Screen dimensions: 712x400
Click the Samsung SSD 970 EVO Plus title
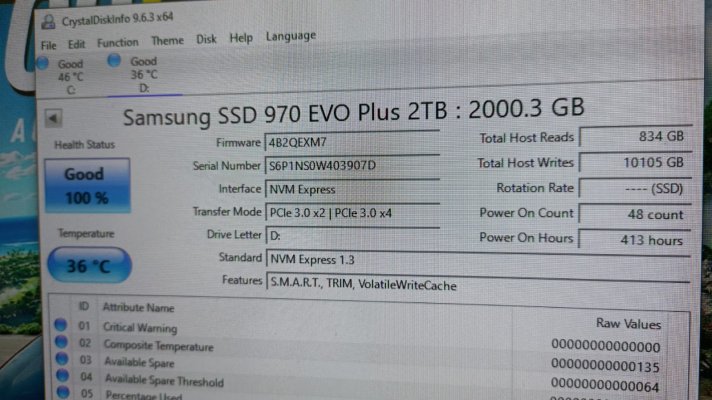click(x=353, y=112)
